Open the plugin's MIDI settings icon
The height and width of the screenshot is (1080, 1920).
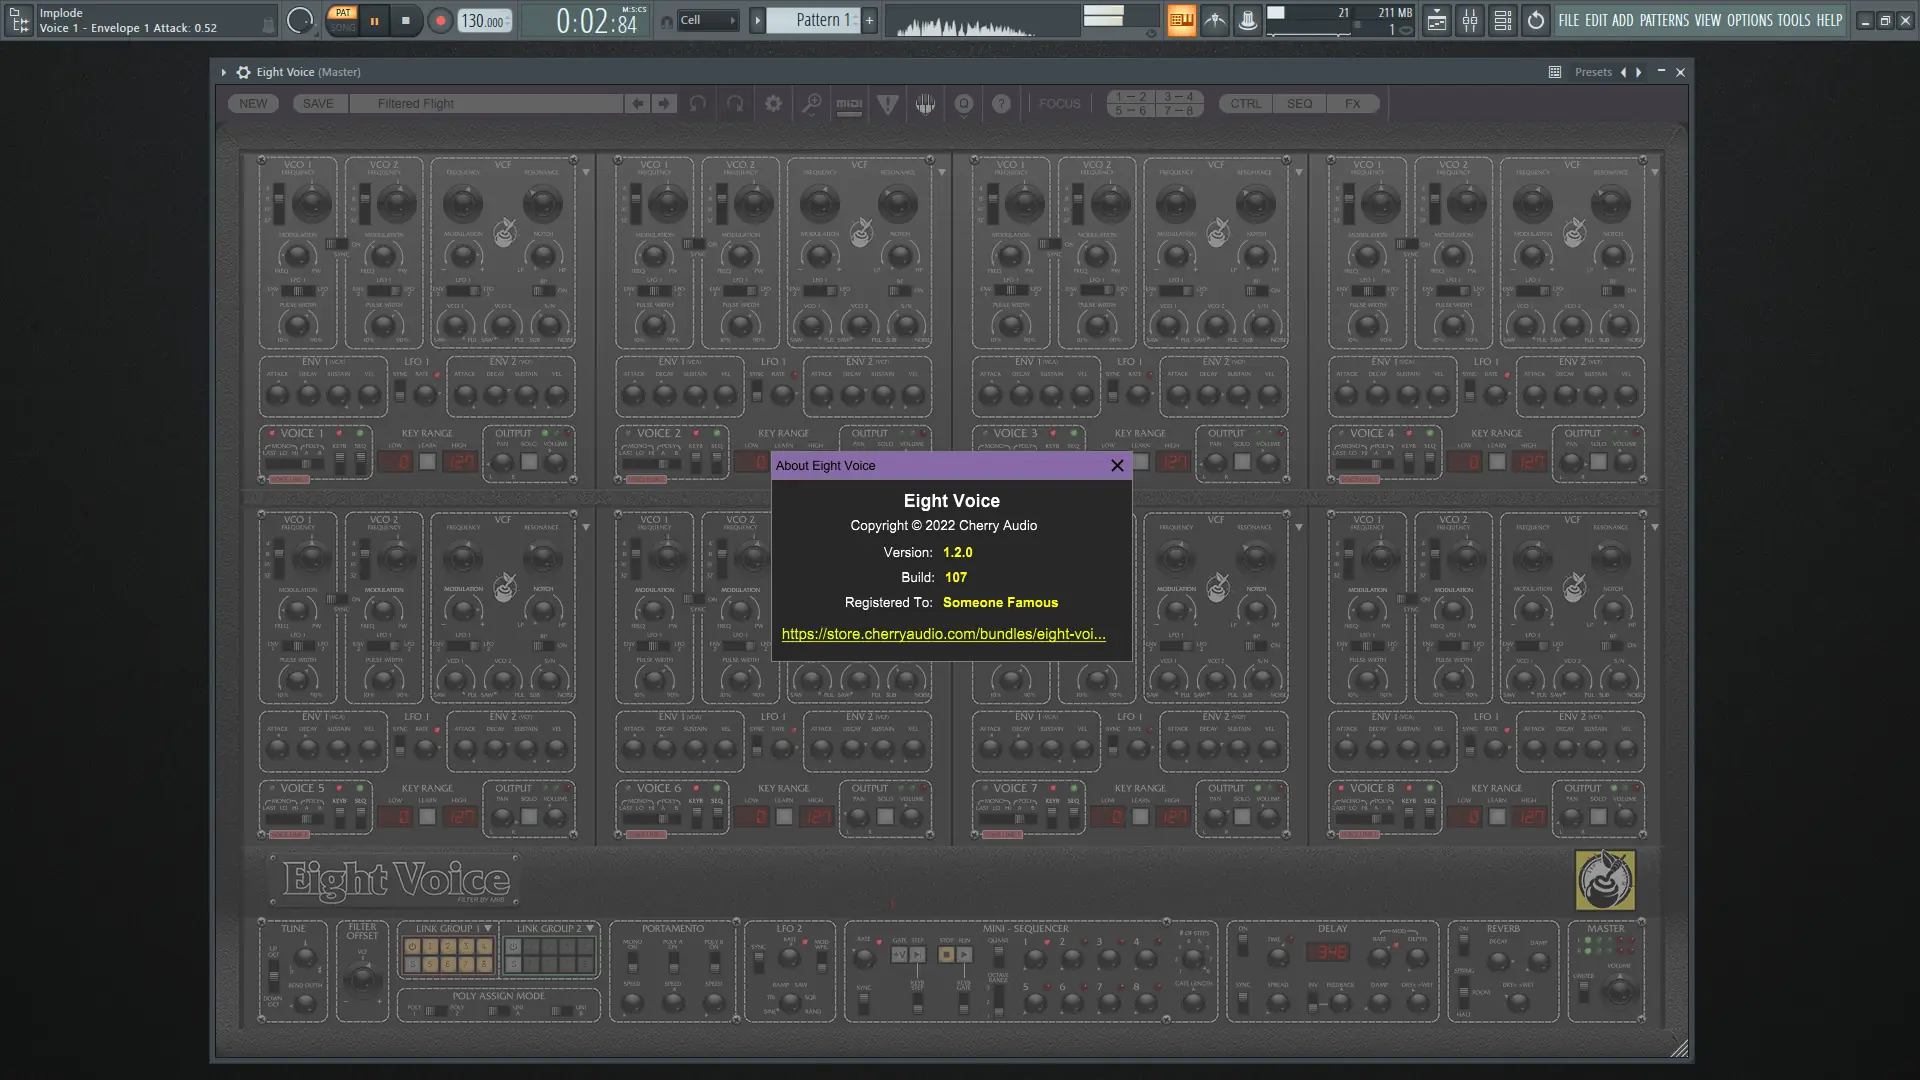pos(850,105)
